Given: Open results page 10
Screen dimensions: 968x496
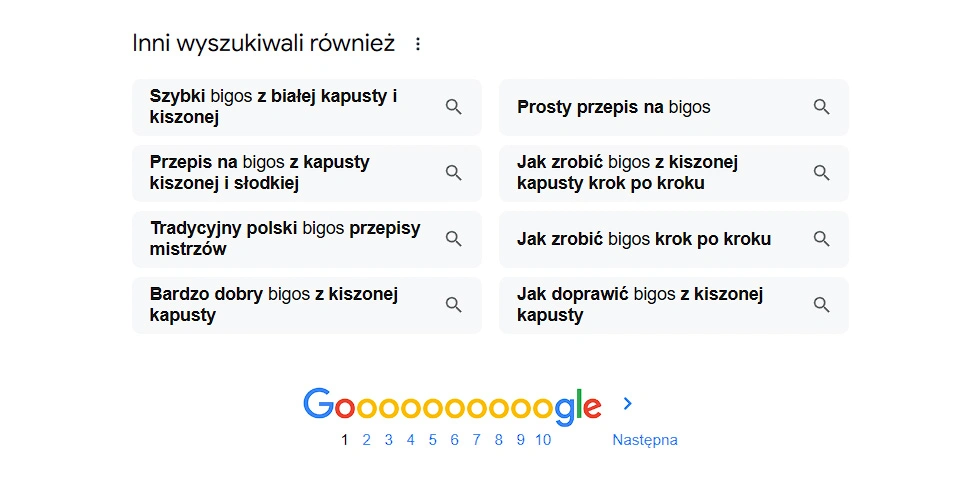Looking at the screenshot, I should (543, 440).
